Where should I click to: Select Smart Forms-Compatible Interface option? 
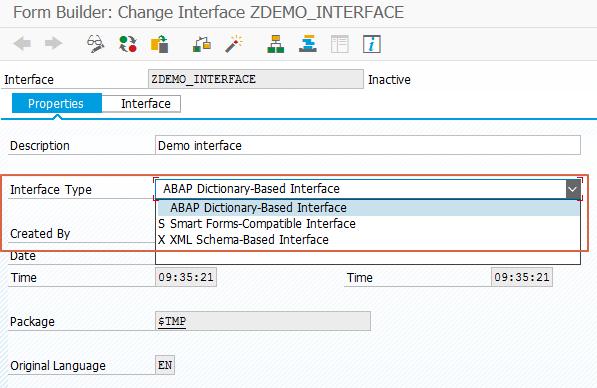point(369,224)
